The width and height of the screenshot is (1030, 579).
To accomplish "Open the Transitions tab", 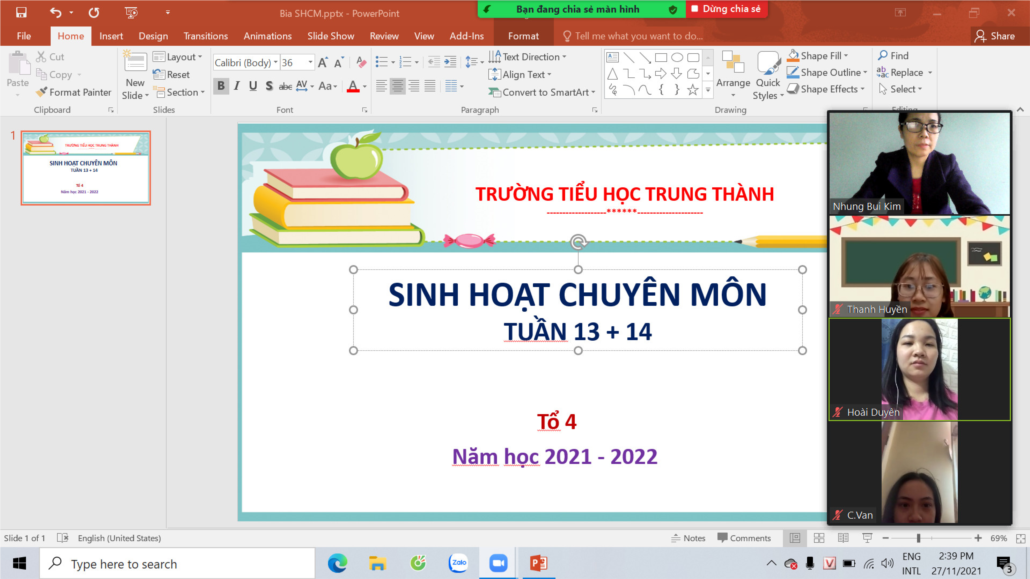I will click(x=205, y=36).
